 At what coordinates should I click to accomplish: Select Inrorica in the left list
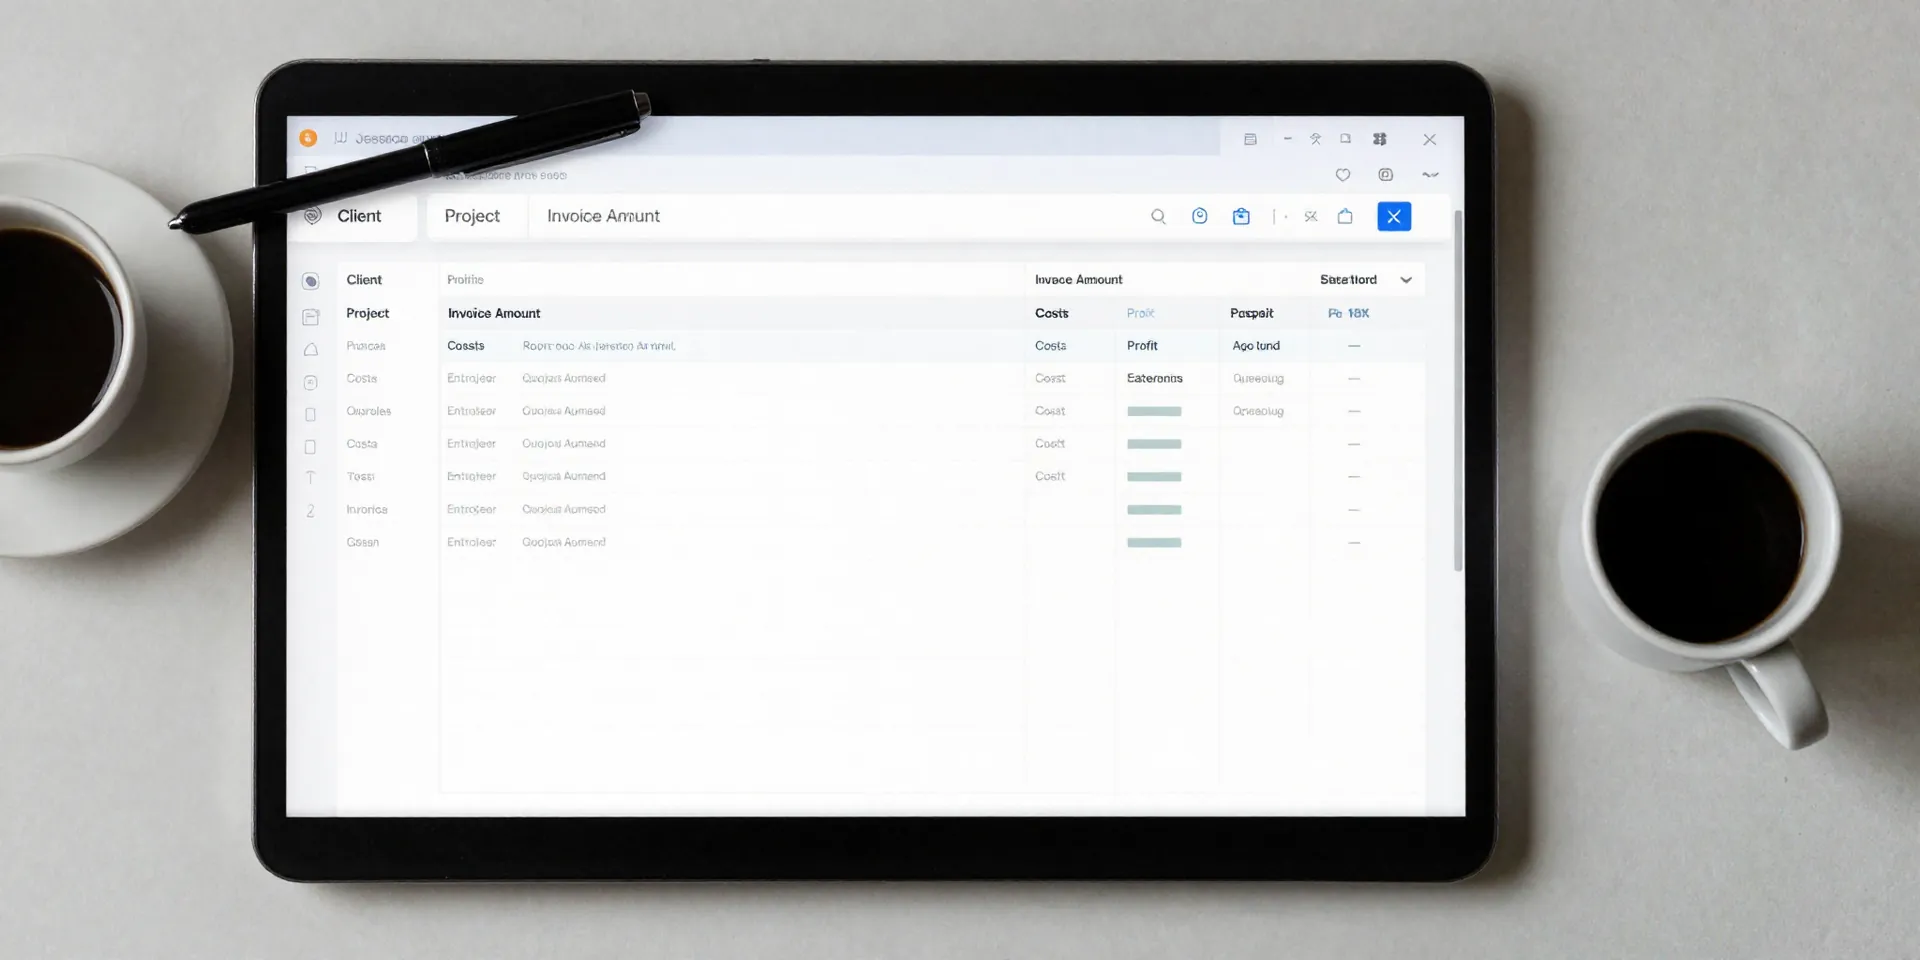coord(367,509)
